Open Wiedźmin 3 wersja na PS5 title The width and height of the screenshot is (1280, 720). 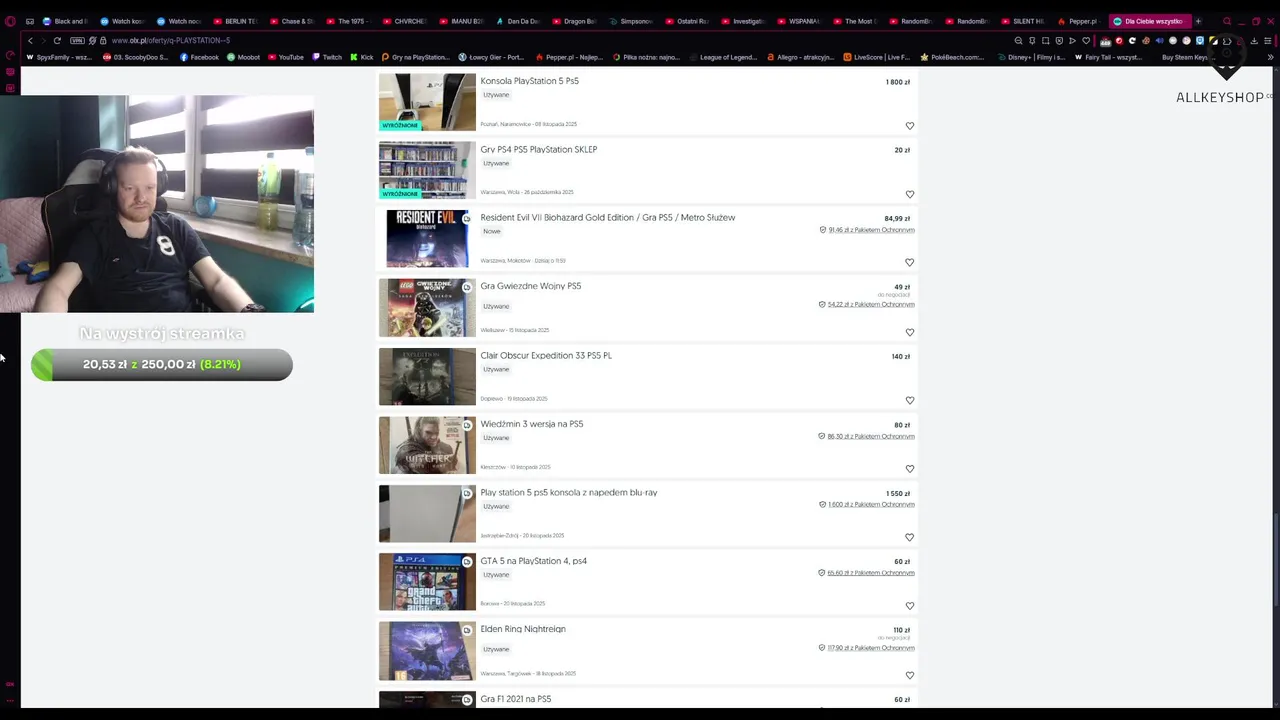point(531,424)
